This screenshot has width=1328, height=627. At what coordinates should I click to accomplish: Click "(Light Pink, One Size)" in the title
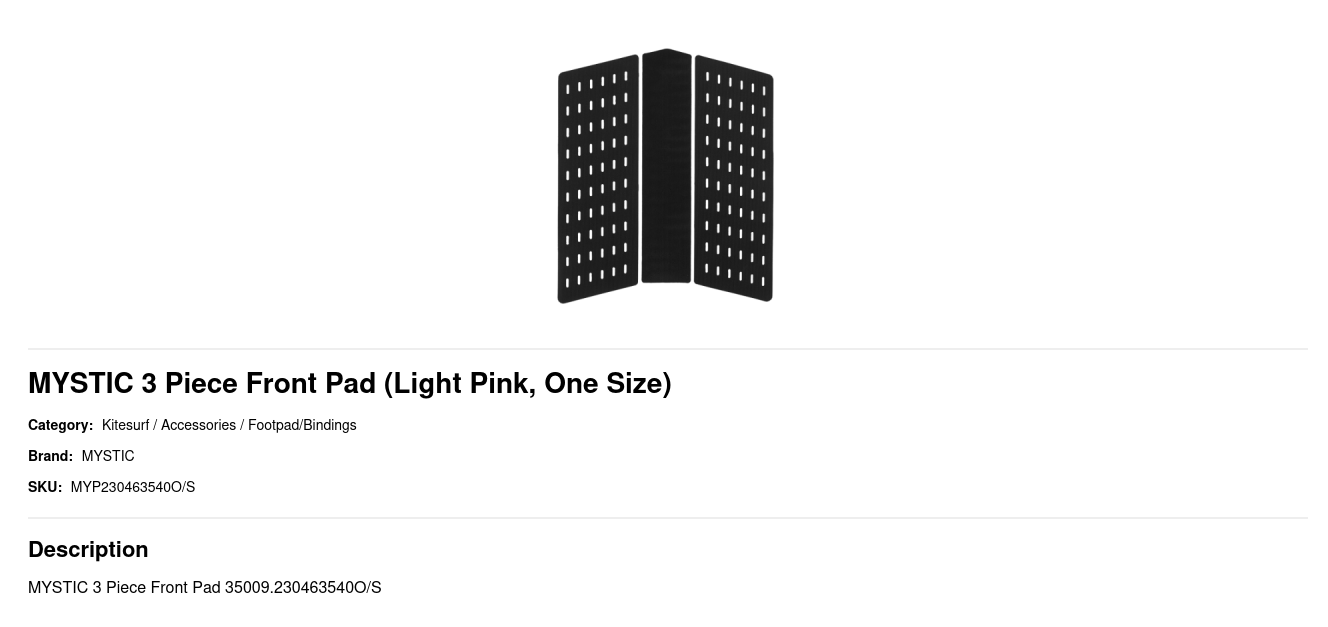[527, 383]
